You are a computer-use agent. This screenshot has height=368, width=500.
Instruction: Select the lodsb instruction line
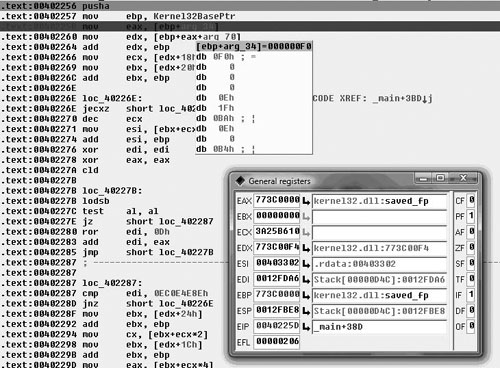pos(96,201)
